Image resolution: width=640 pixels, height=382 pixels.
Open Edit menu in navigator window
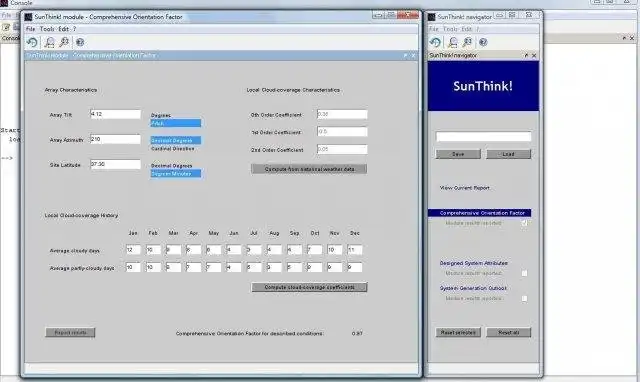(467, 29)
